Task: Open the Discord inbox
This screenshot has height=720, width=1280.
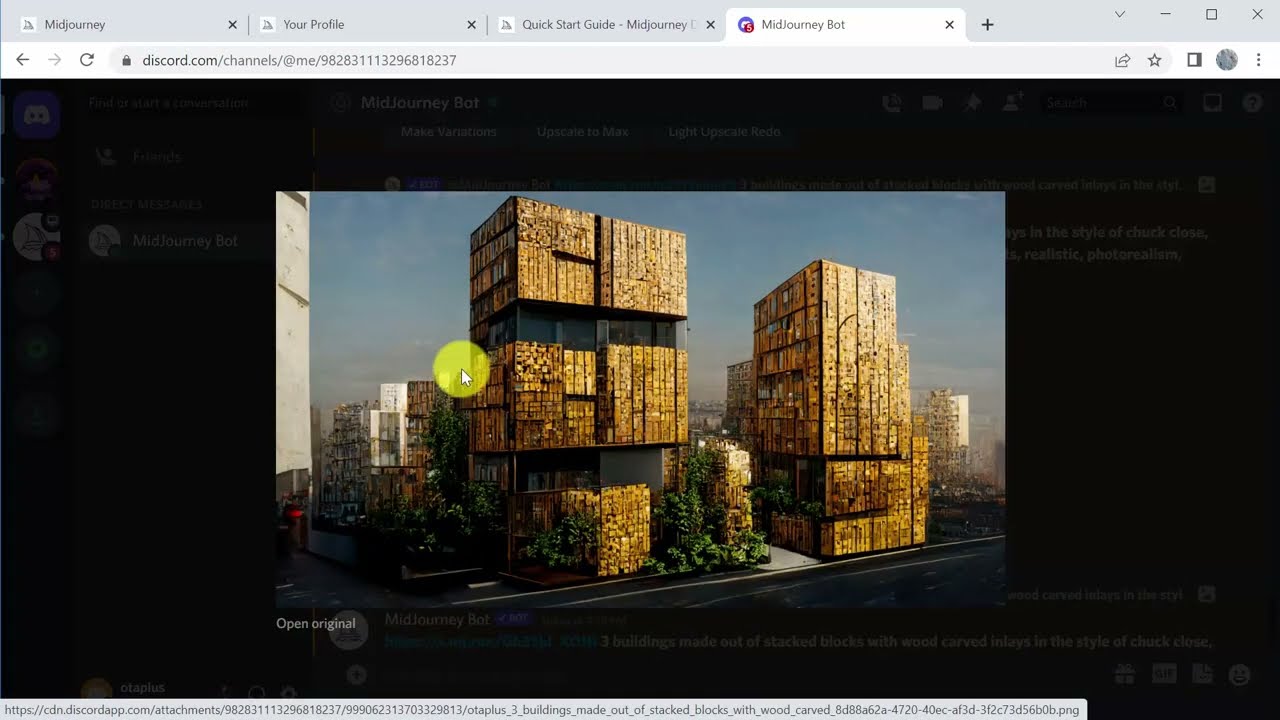Action: 1212,102
